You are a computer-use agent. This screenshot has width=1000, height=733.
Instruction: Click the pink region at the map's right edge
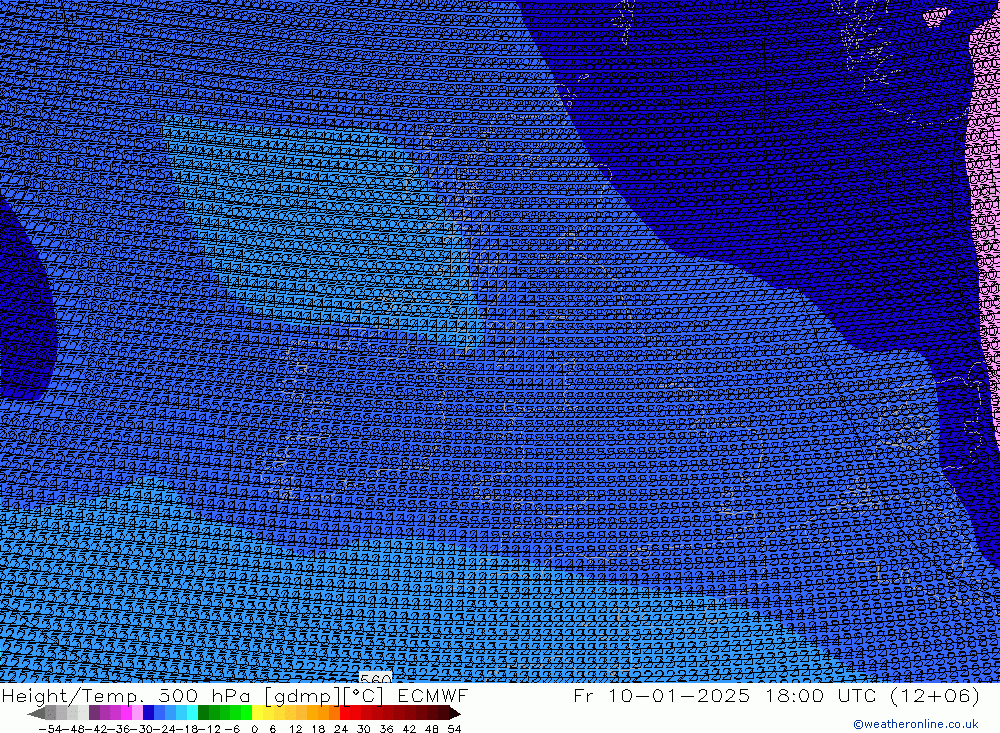click(x=985, y=191)
